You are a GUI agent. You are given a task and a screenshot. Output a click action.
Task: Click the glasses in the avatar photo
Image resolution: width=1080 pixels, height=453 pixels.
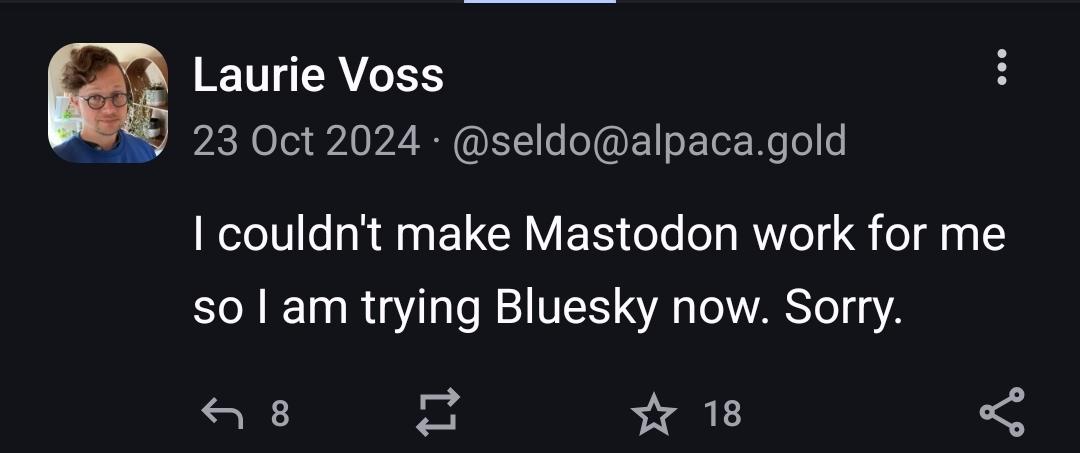[104, 100]
